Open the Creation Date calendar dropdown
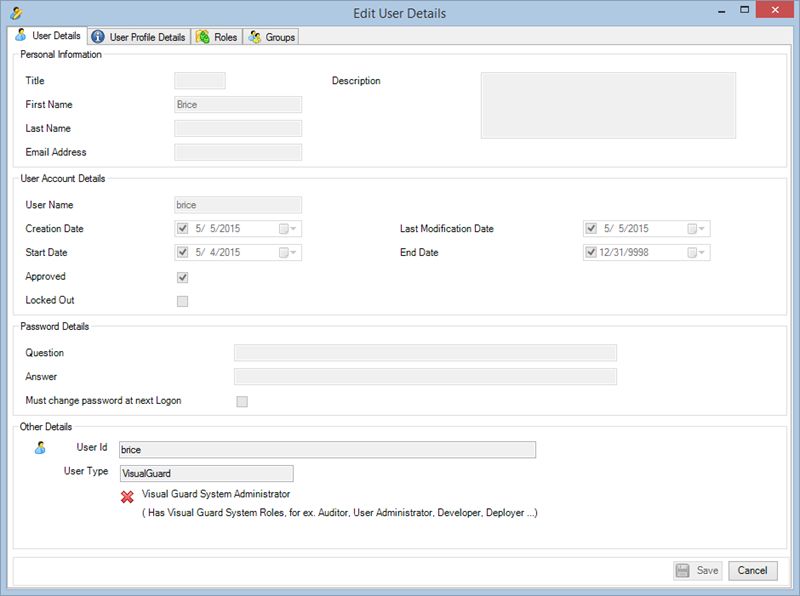Image resolution: width=800 pixels, height=596 pixels. pos(288,229)
